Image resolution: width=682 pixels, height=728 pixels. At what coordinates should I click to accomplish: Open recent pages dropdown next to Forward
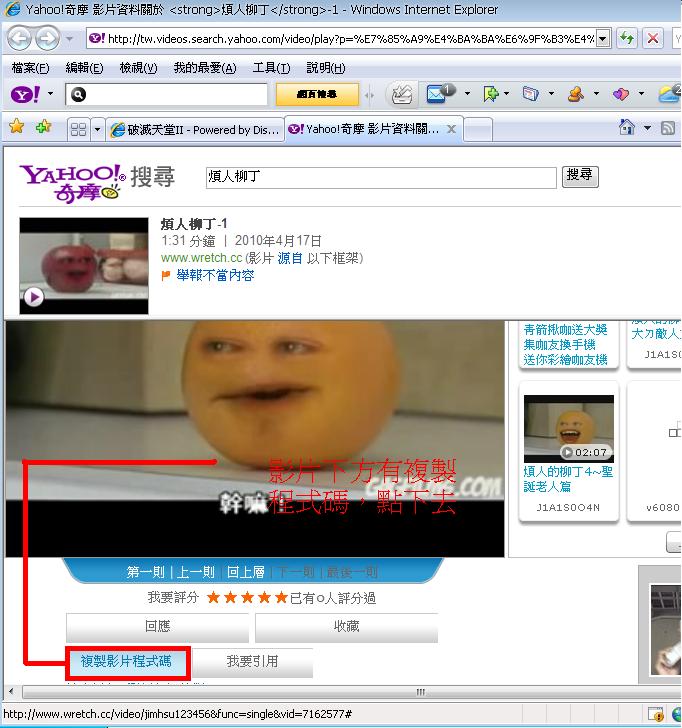(x=70, y=39)
